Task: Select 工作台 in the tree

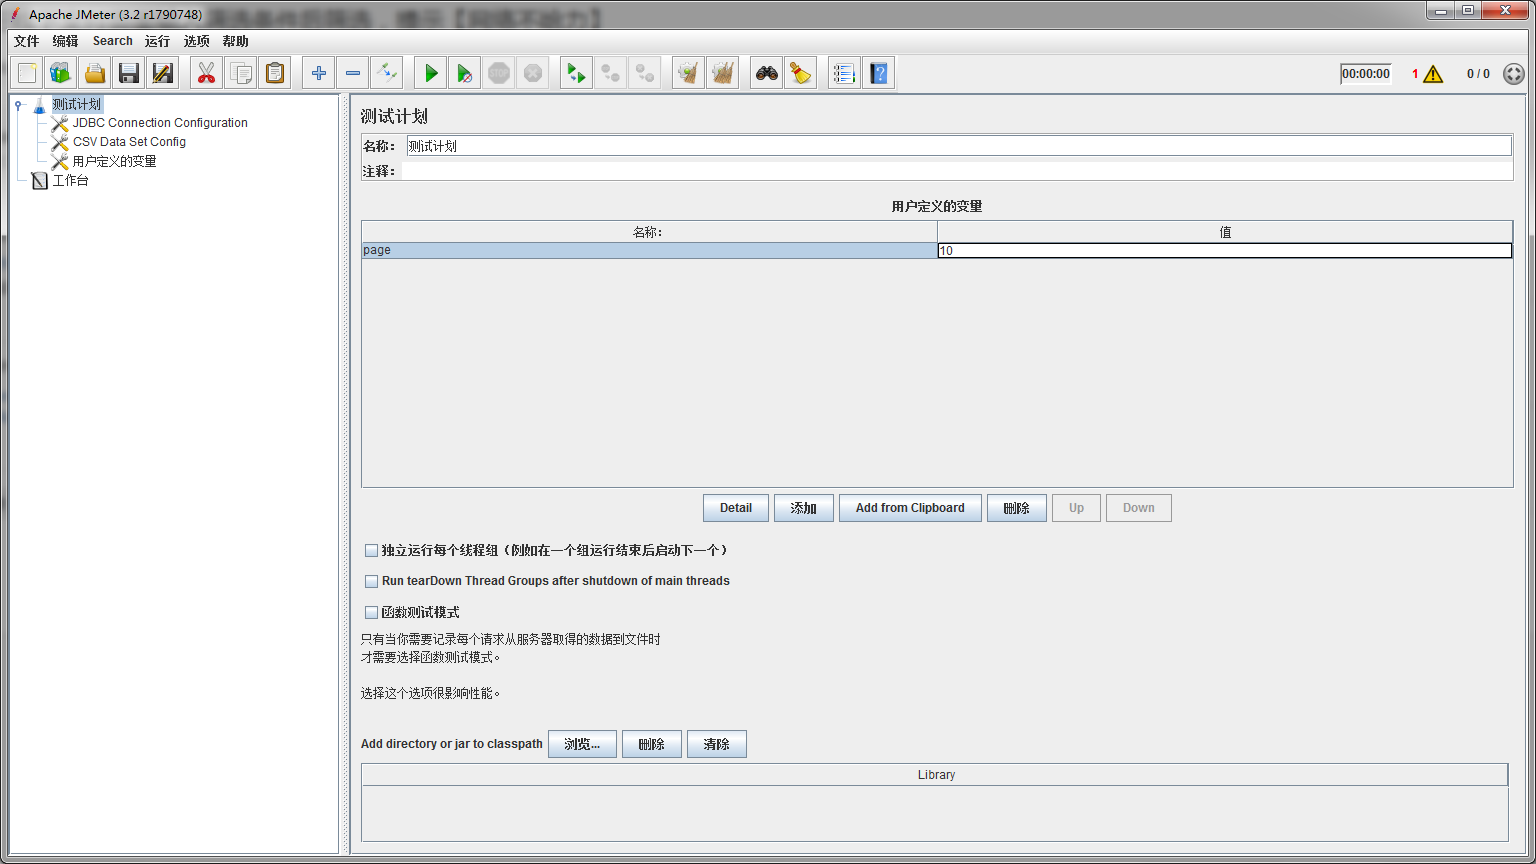Action: [71, 181]
